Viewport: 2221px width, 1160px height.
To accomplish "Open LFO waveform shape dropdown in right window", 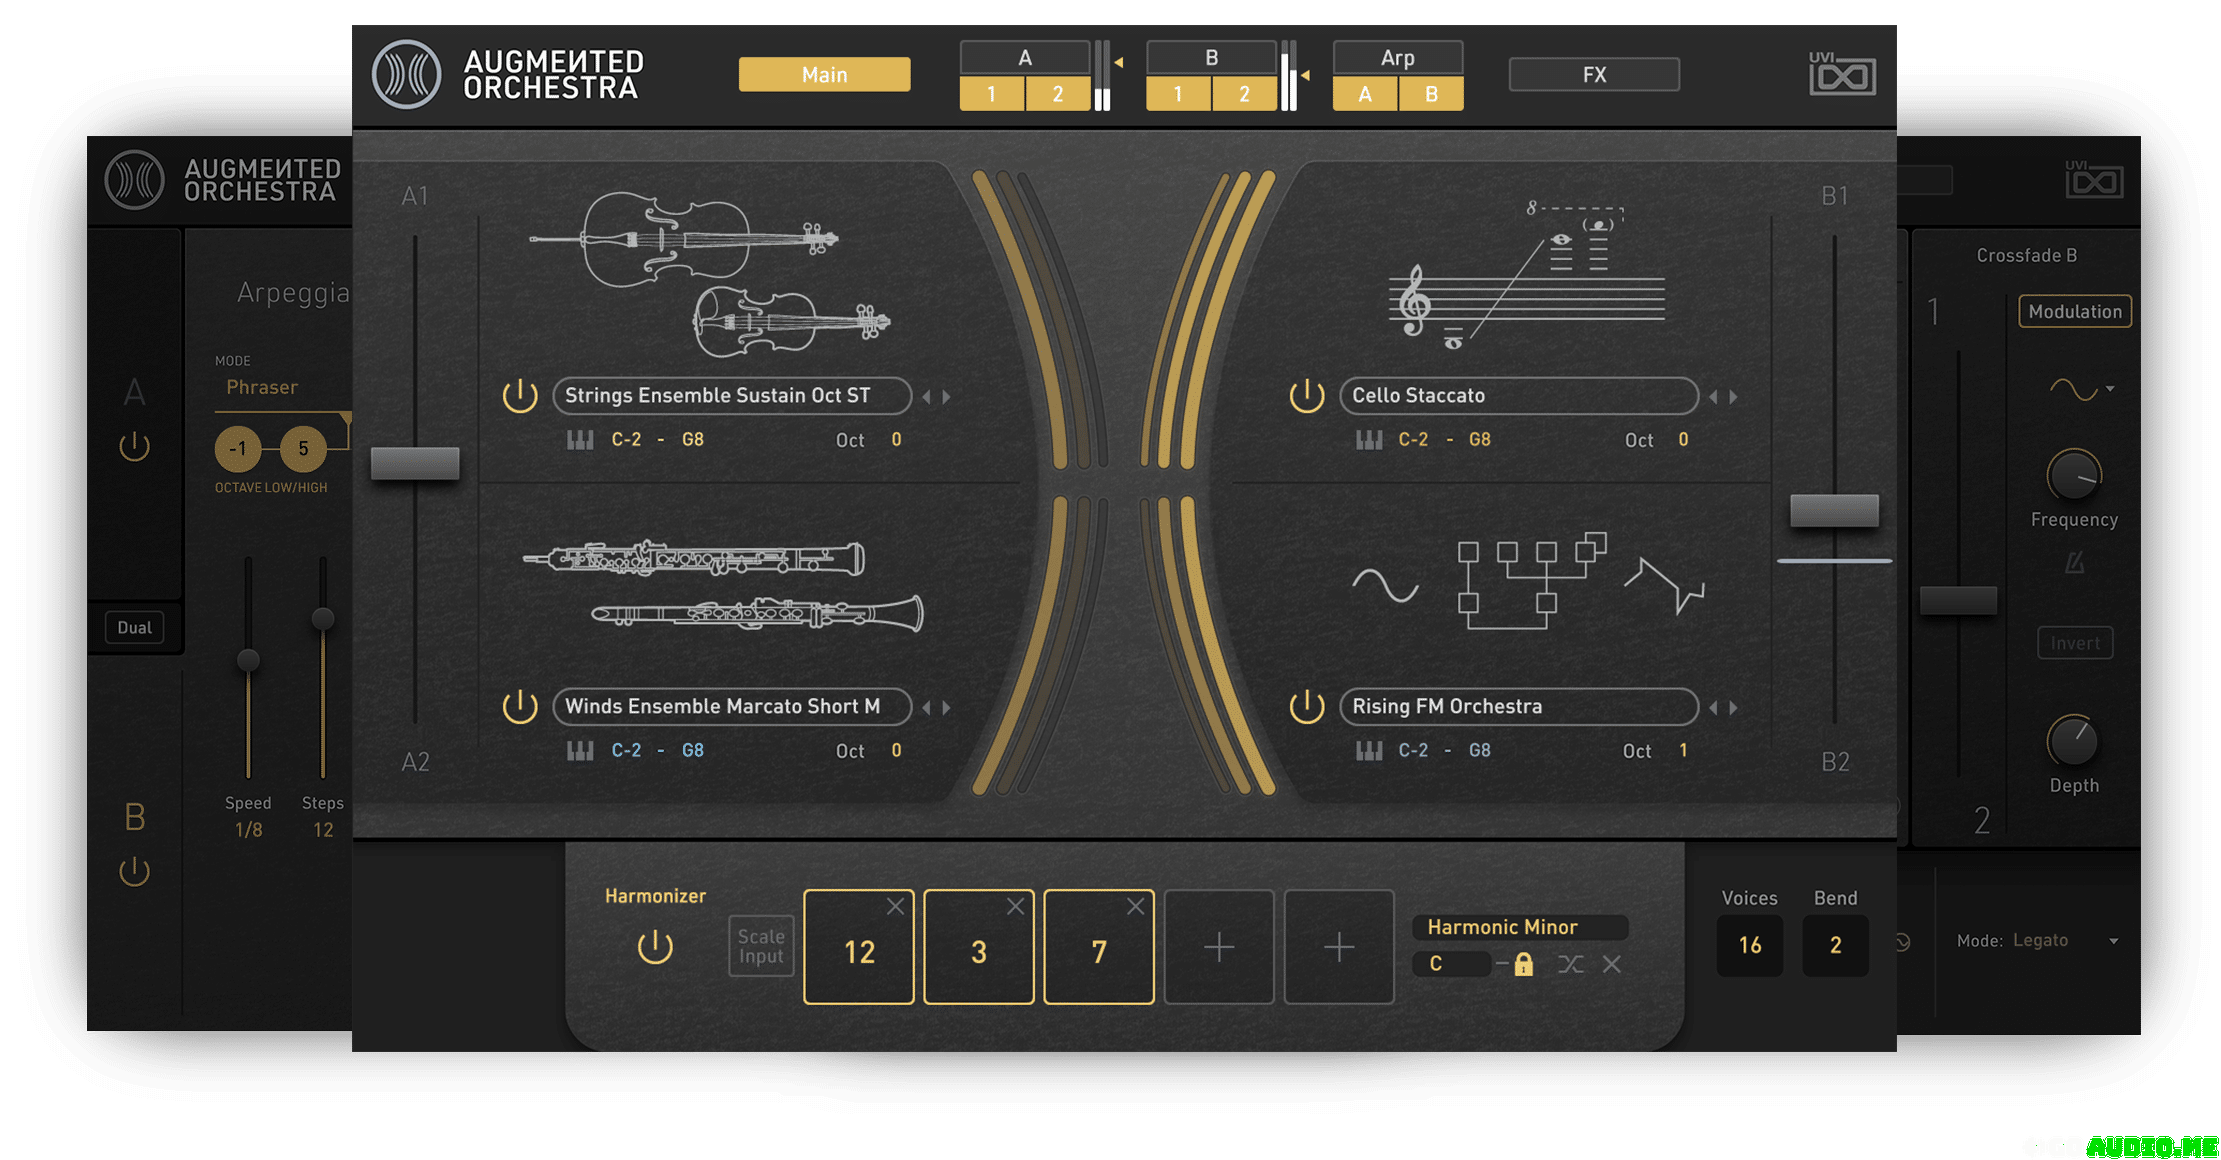I will [x=2082, y=389].
